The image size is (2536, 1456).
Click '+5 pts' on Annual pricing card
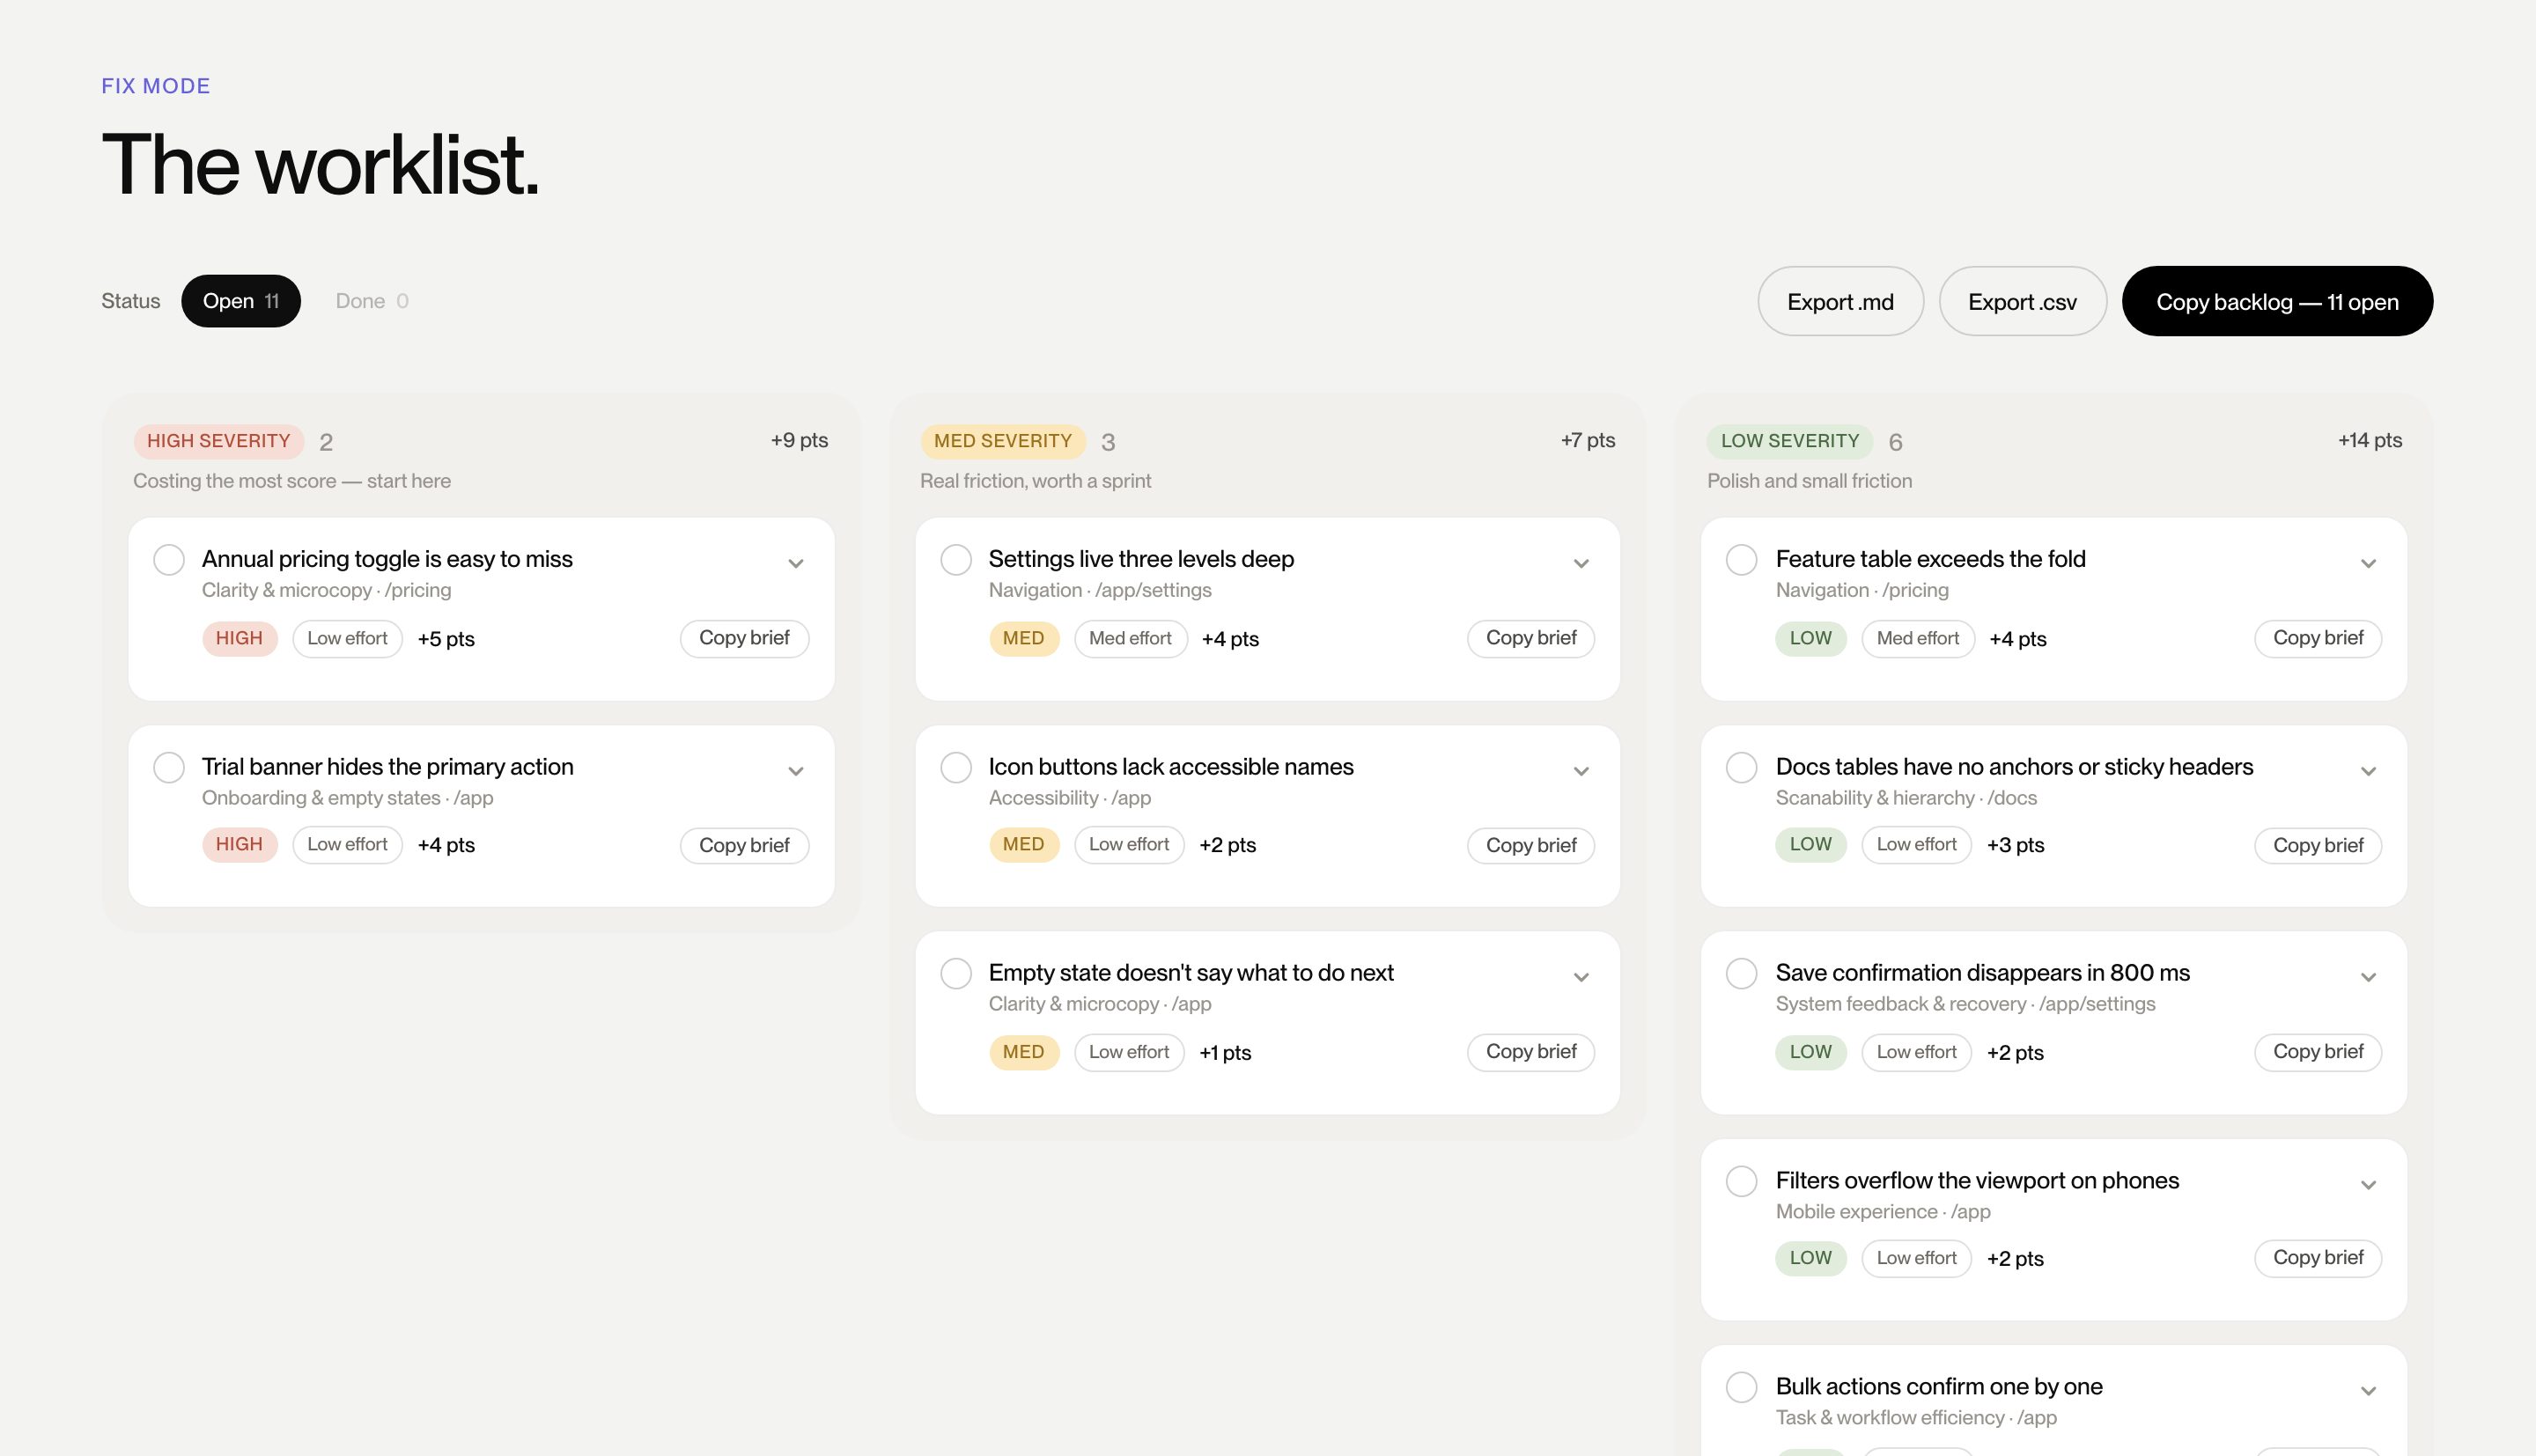(x=446, y=639)
